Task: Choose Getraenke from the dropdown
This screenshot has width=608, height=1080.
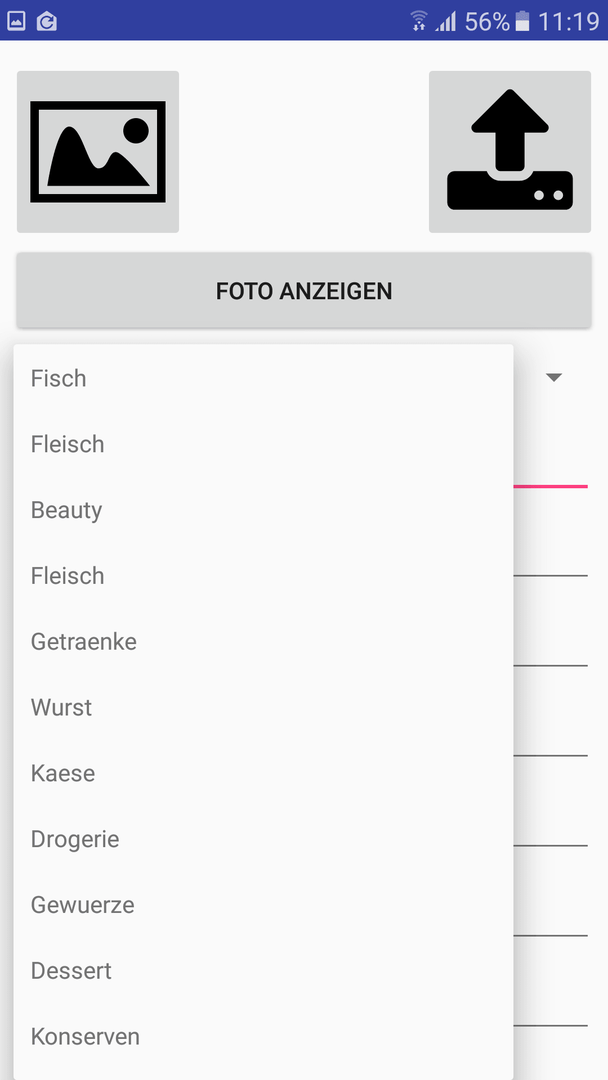Action: click(x=263, y=642)
